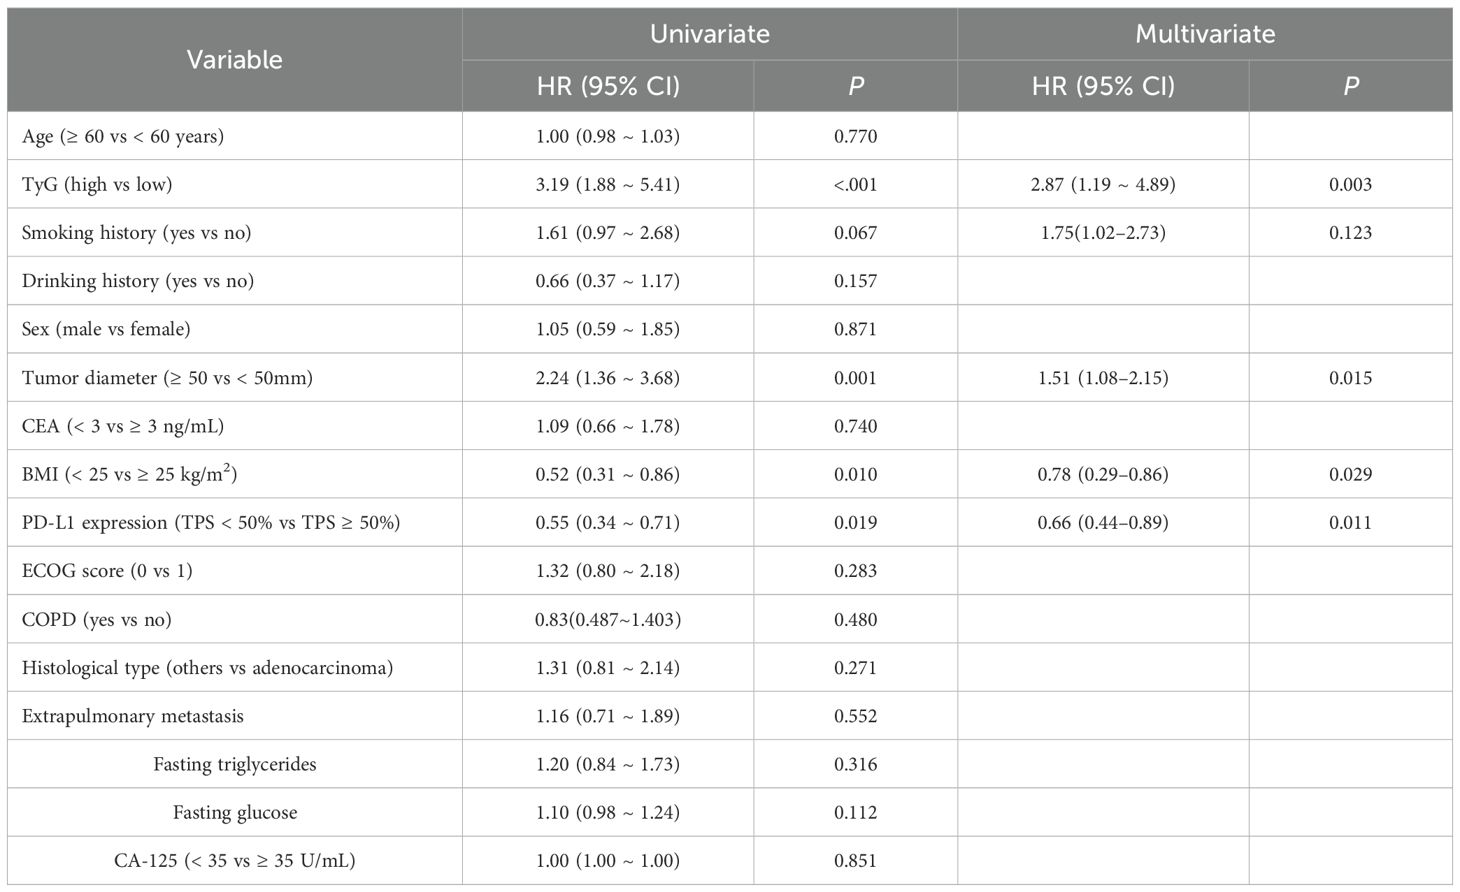Screen dimensions: 1460x892
Task: Select the Smoking history (yes vs no) cell
Action: click(136, 233)
